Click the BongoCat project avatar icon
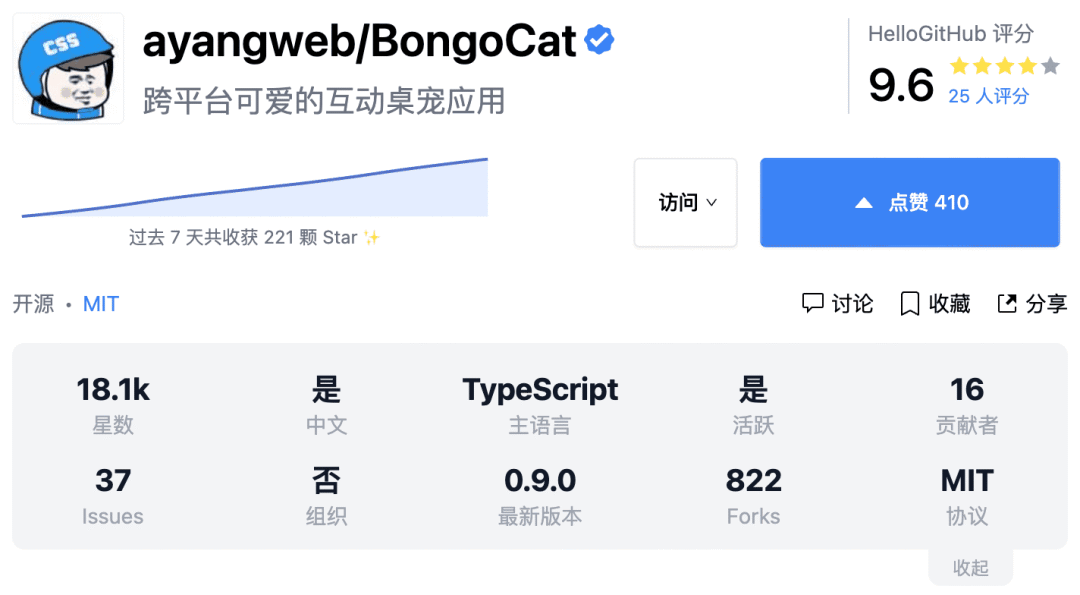 (67, 67)
